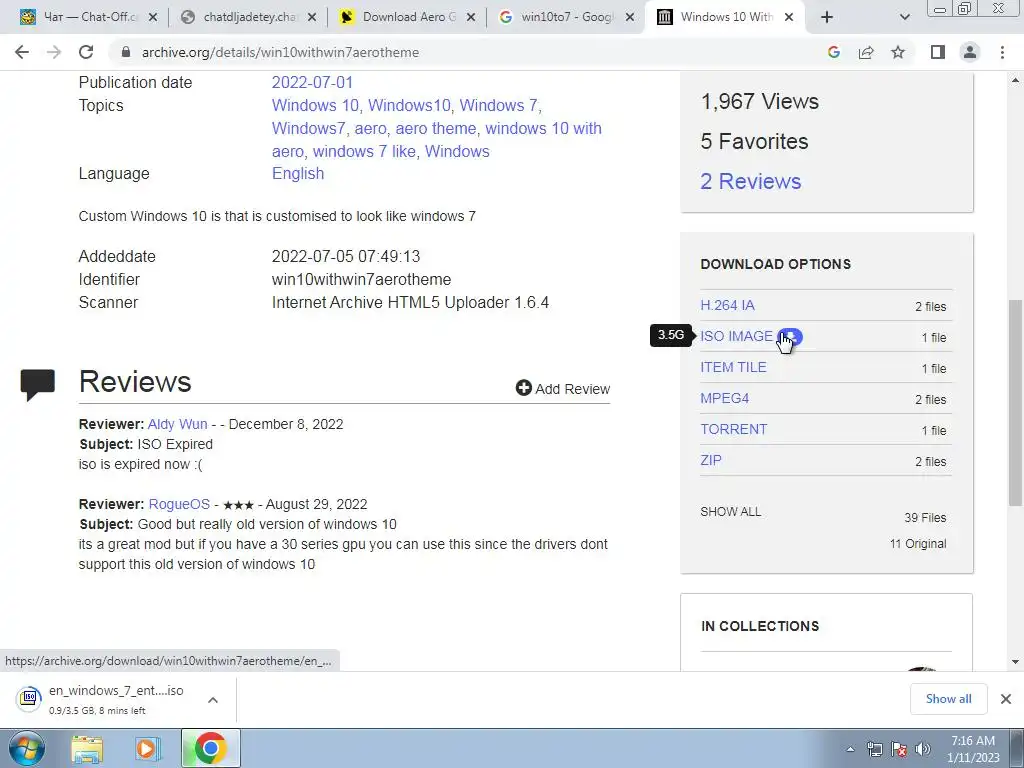Open the browser side panel

[938, 52]
